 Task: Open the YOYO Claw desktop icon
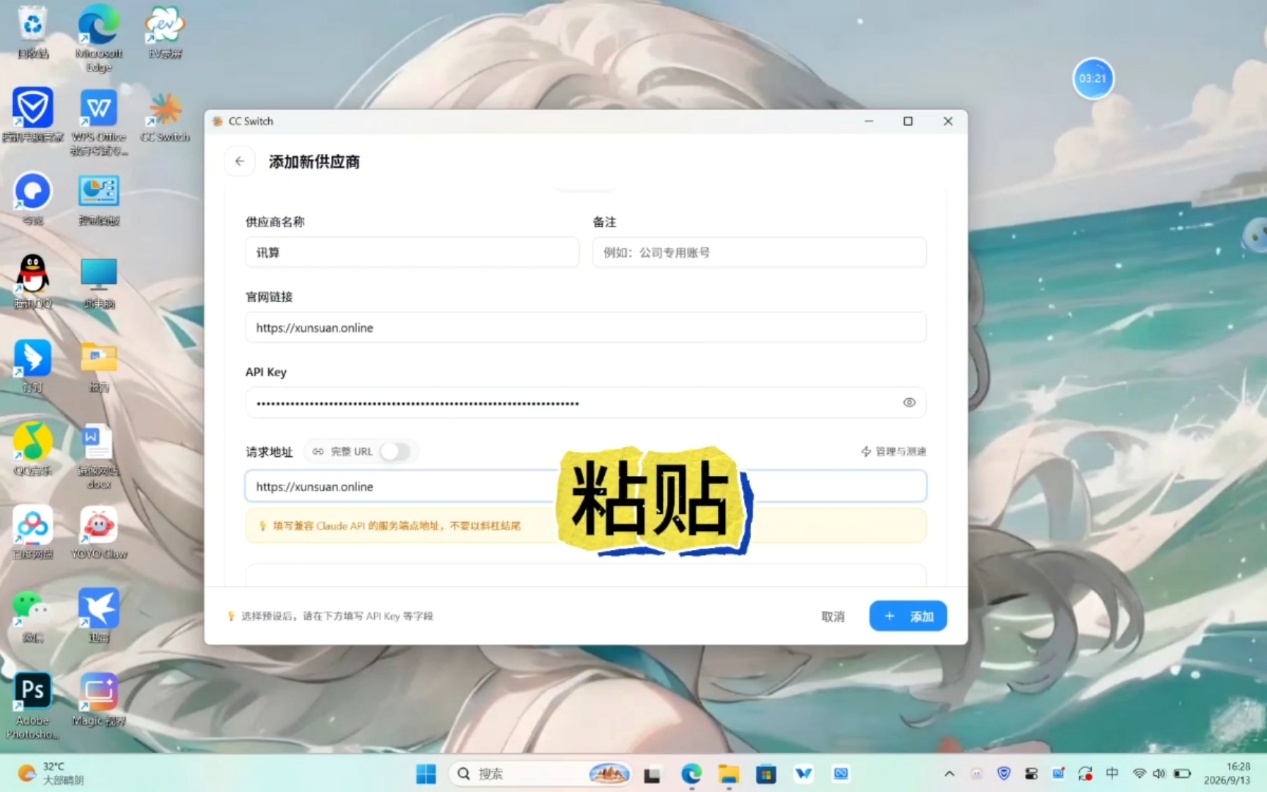98,532
